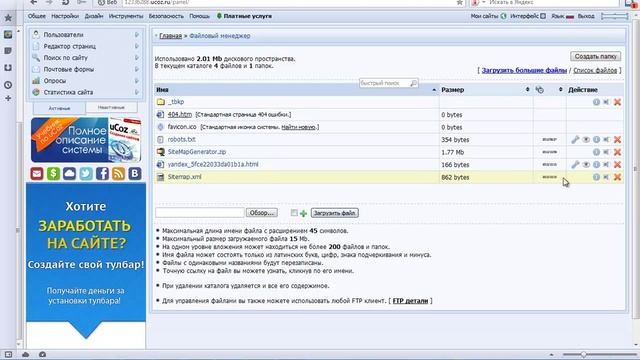Open the Инструменты menu

coord(126,16)
